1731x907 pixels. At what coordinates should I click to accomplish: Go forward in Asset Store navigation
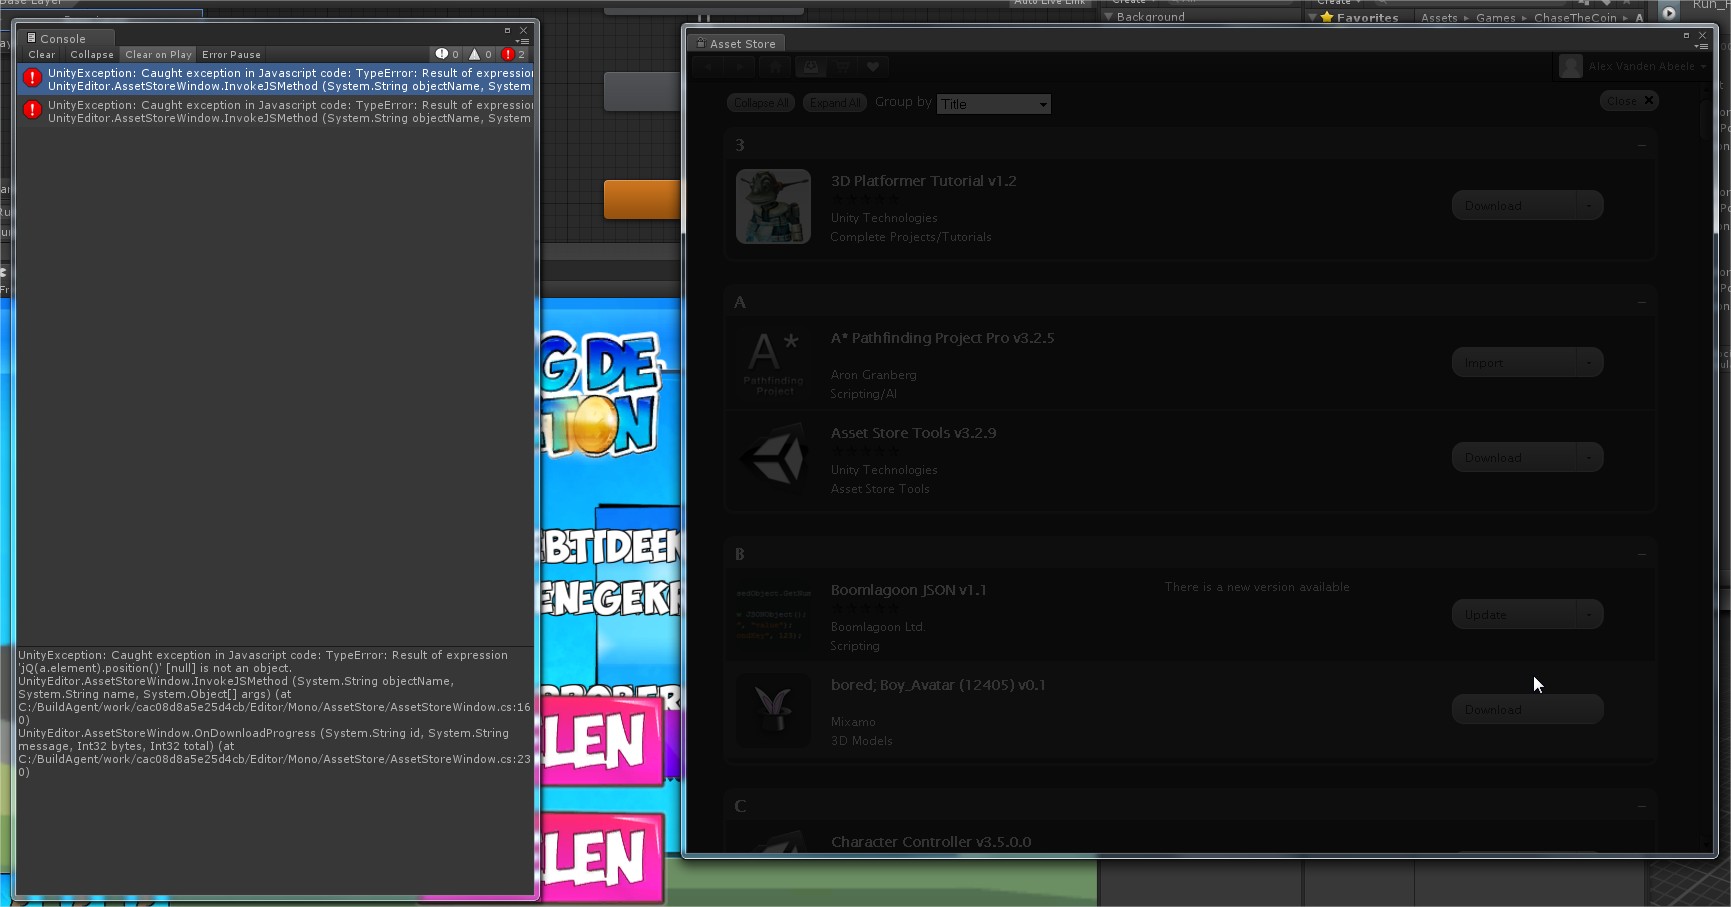click(740, 67)
